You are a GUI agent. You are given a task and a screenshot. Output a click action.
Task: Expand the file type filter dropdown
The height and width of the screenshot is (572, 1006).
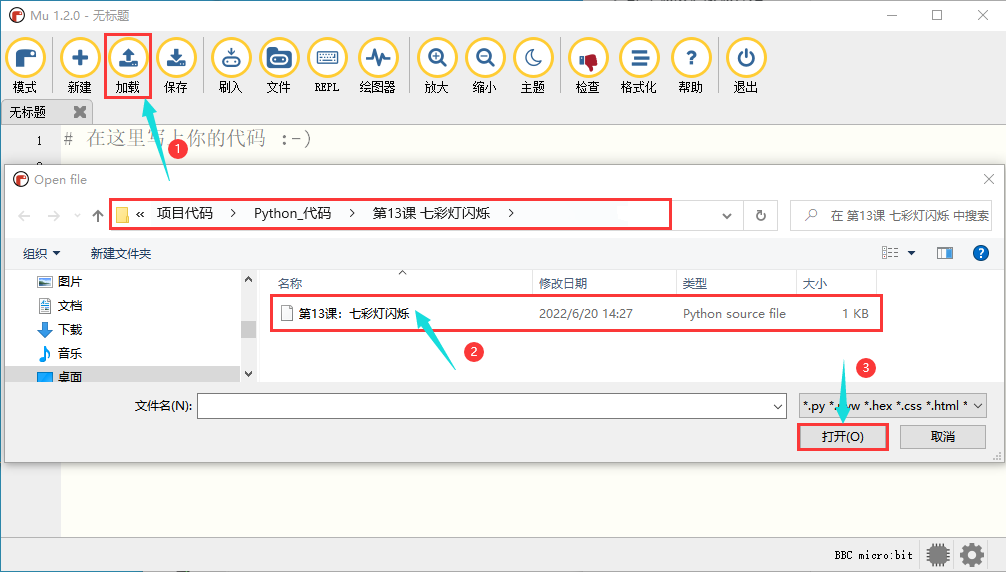tap(892, 406)
